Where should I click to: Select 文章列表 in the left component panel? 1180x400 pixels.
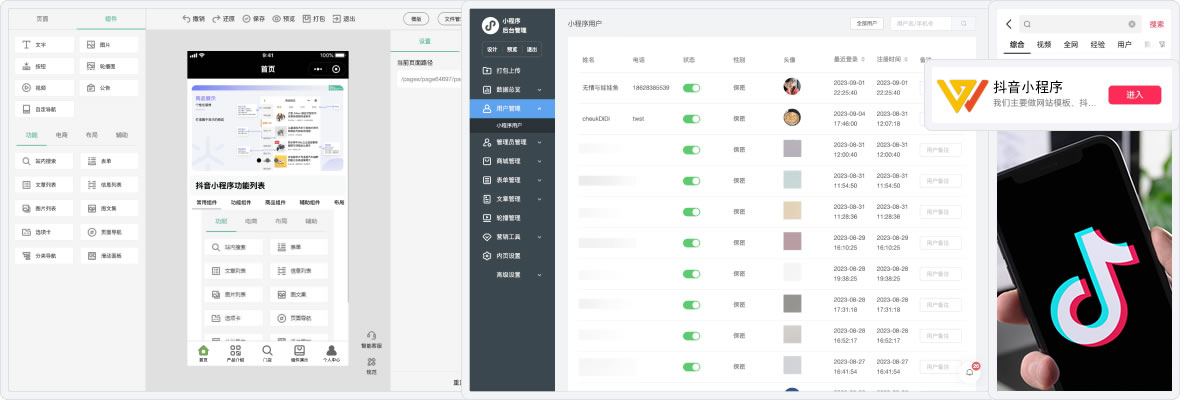coord(44,184)
